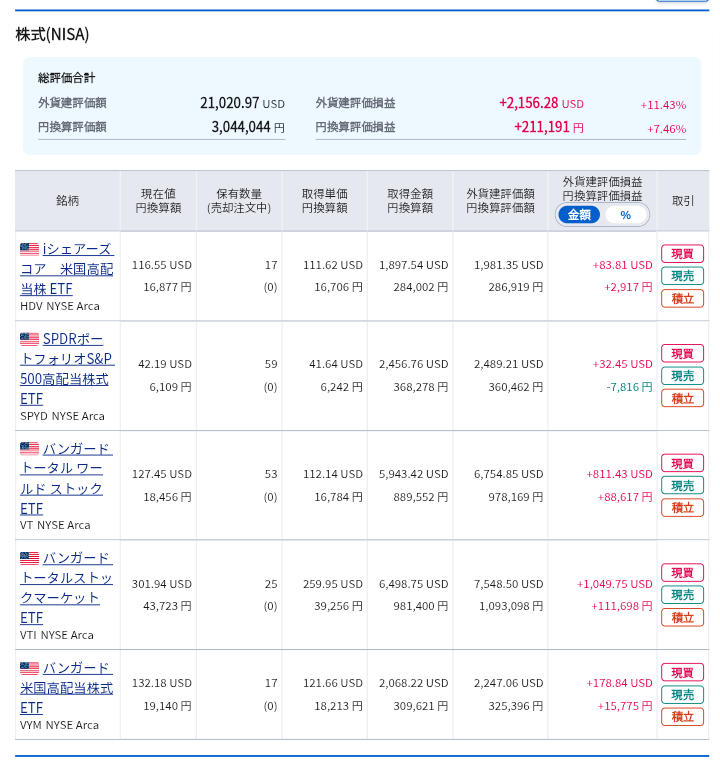Click 現買 button for VTI
Viewport: 720px width, 763px height.
click(682, 573)
